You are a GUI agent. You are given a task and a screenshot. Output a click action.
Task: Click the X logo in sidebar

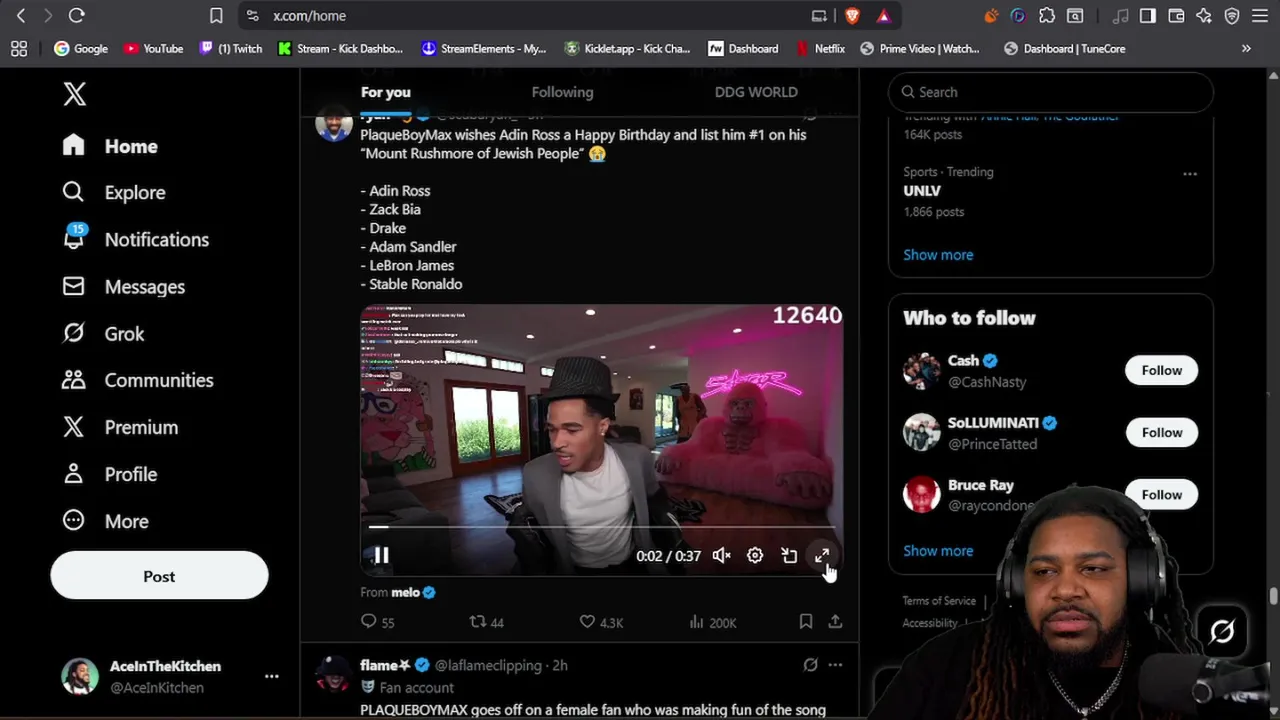click(x=74, y=94)
